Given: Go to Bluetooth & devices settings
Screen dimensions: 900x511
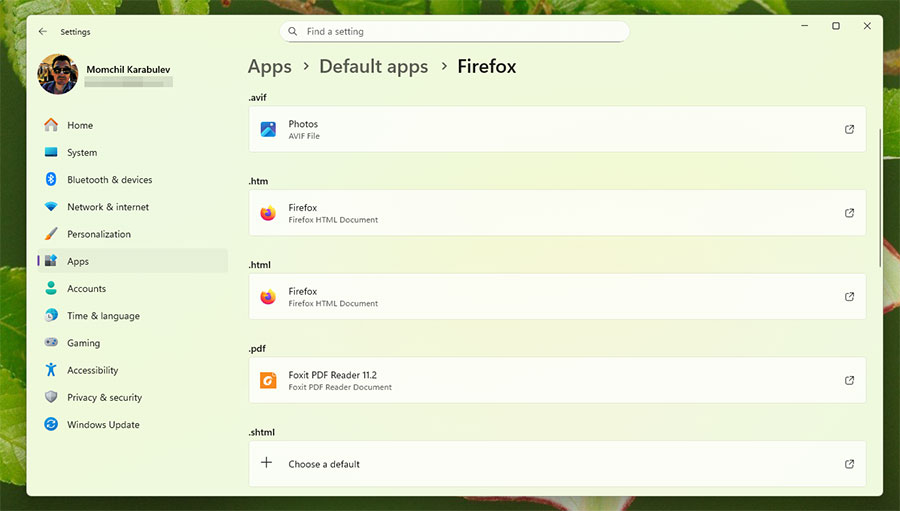Looking at the screenshot, I should coord(109,180).
